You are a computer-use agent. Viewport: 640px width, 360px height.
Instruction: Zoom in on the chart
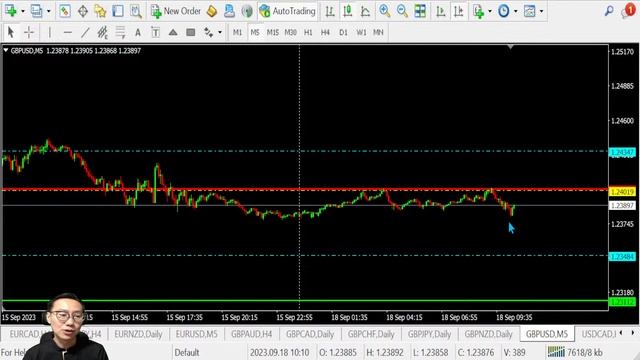[x=384, y=11]
